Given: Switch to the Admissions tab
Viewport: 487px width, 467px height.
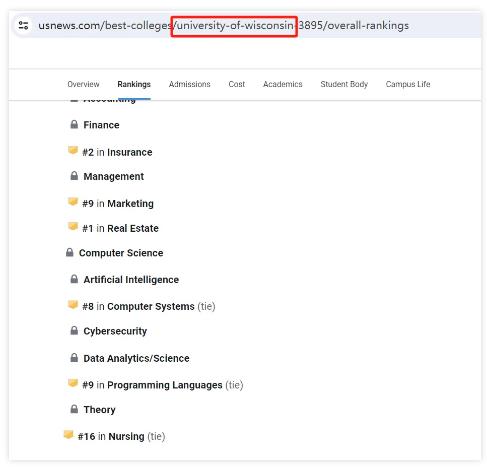Looking at the screenshot, I should tap(189, 84).
